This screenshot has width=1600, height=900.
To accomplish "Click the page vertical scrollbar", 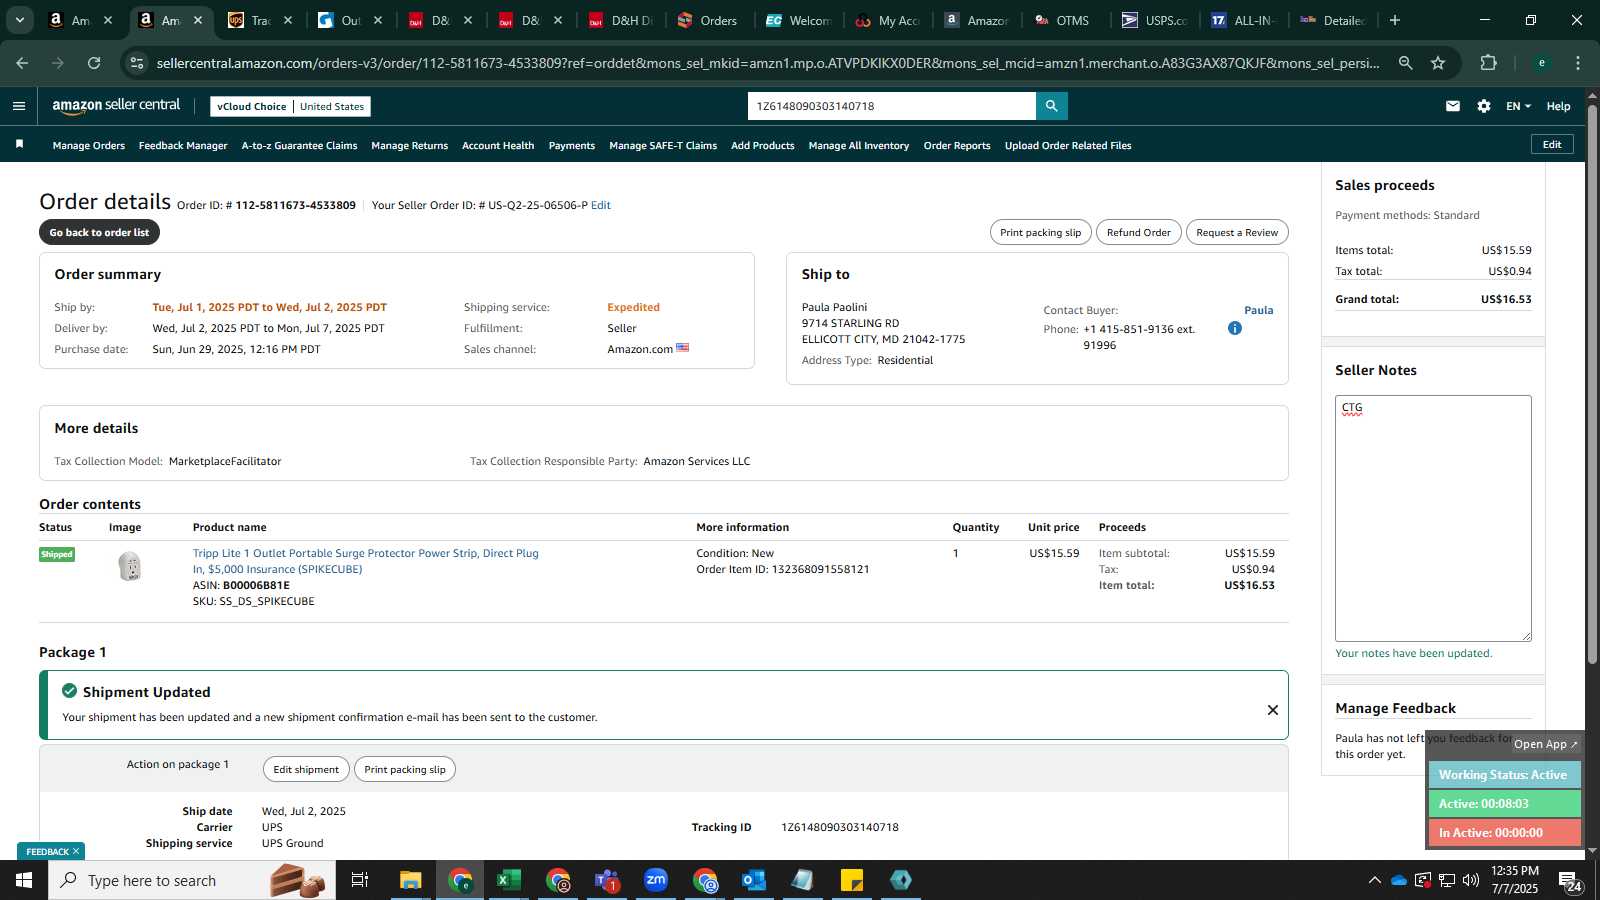I will (1592, 384).
